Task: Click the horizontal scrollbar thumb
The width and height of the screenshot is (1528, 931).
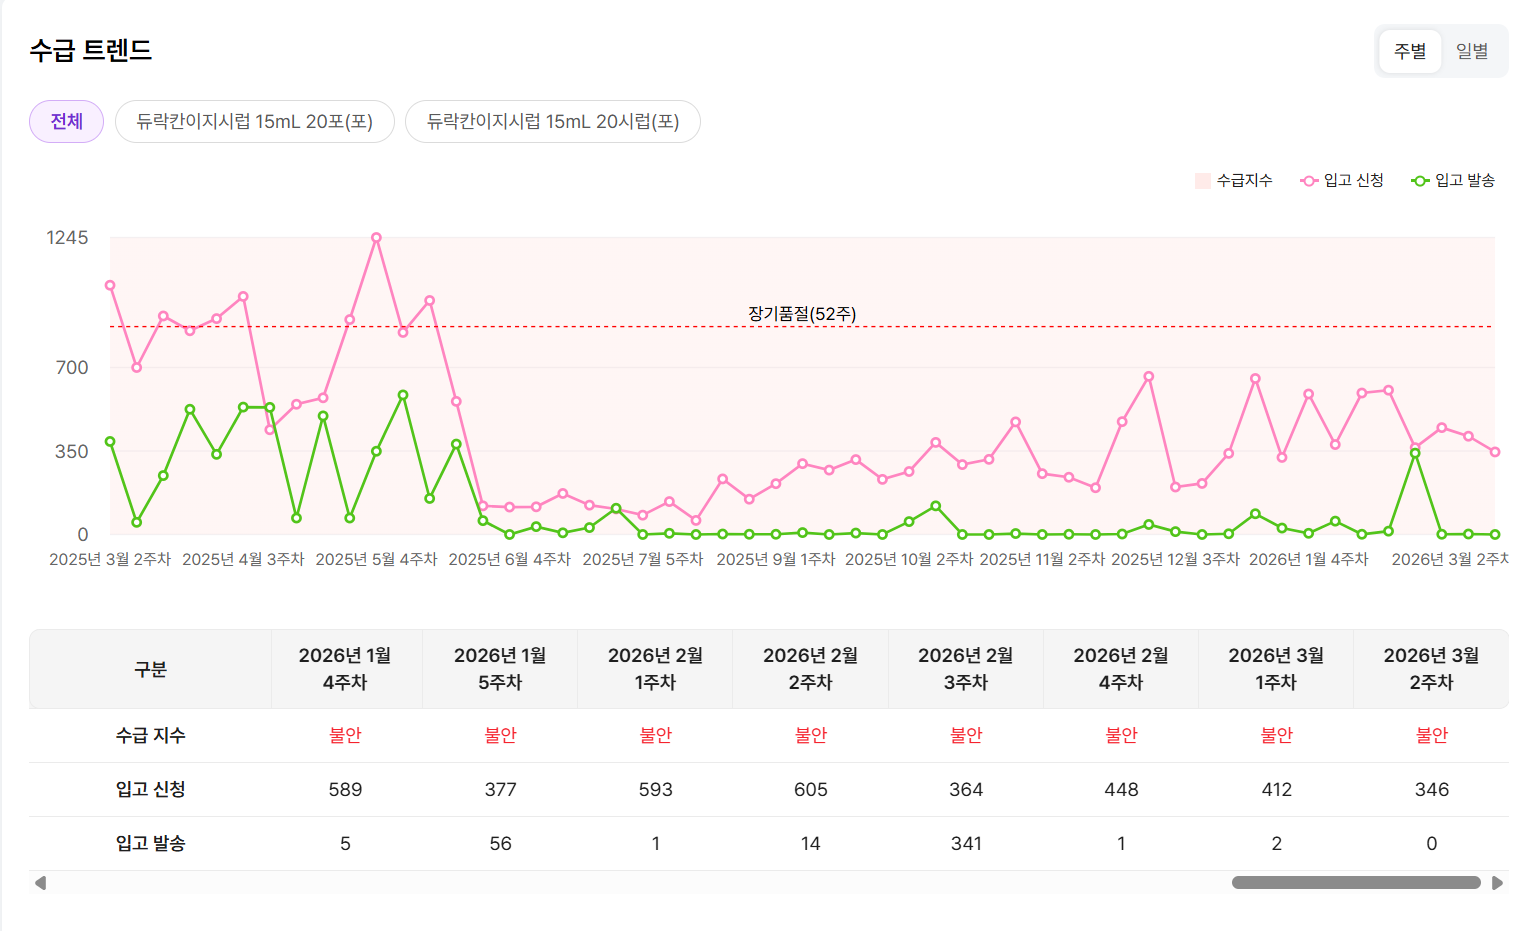Action: coord(1355,883)
